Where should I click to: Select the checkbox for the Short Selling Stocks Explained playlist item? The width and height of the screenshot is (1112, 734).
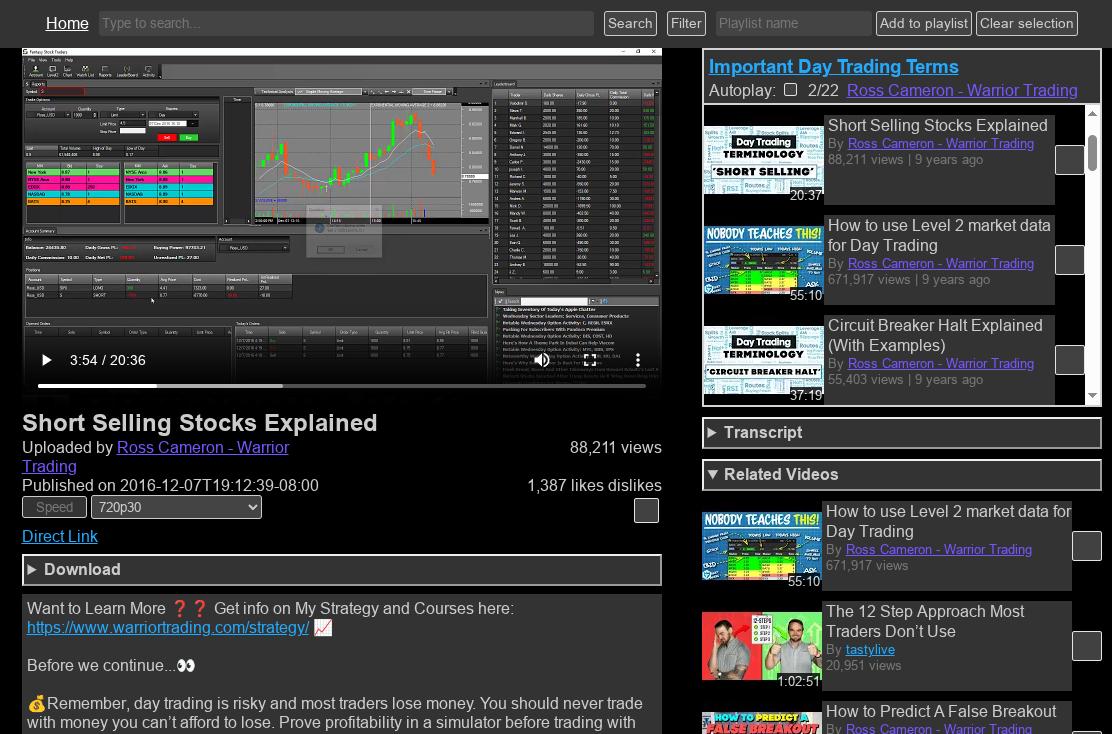tap(1069, 160)
